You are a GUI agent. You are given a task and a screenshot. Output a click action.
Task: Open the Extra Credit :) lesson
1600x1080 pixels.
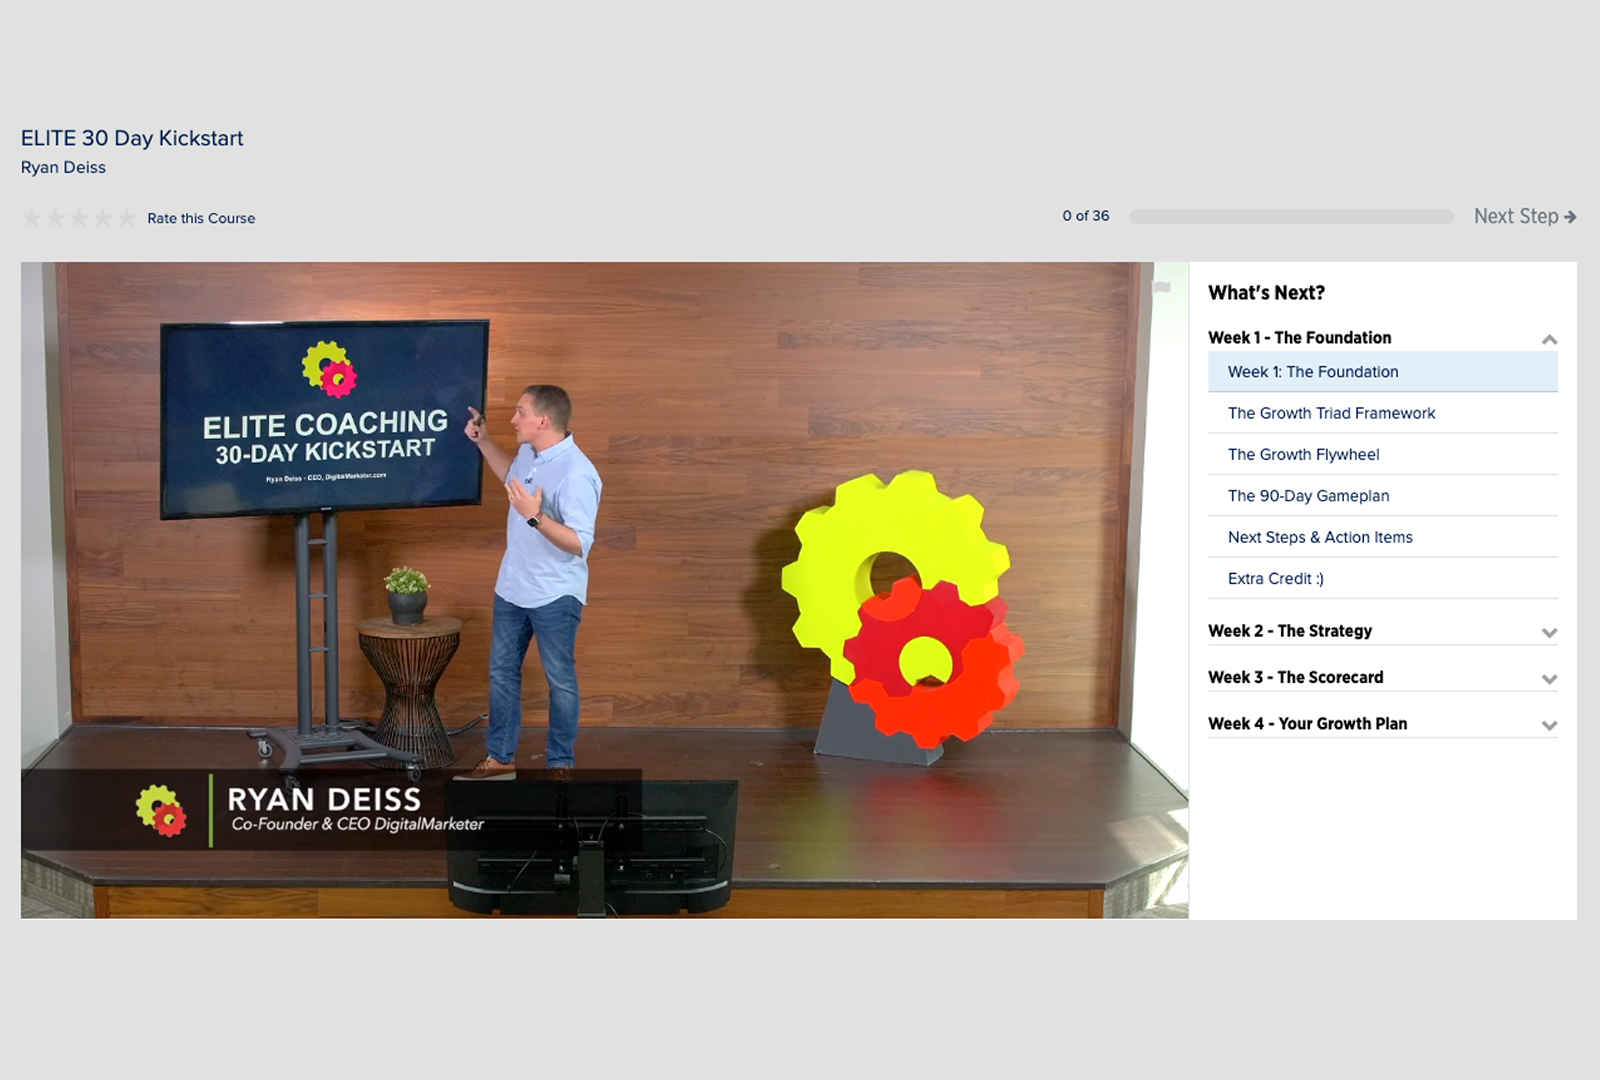pyautogui.click(x=1383, y=579)
